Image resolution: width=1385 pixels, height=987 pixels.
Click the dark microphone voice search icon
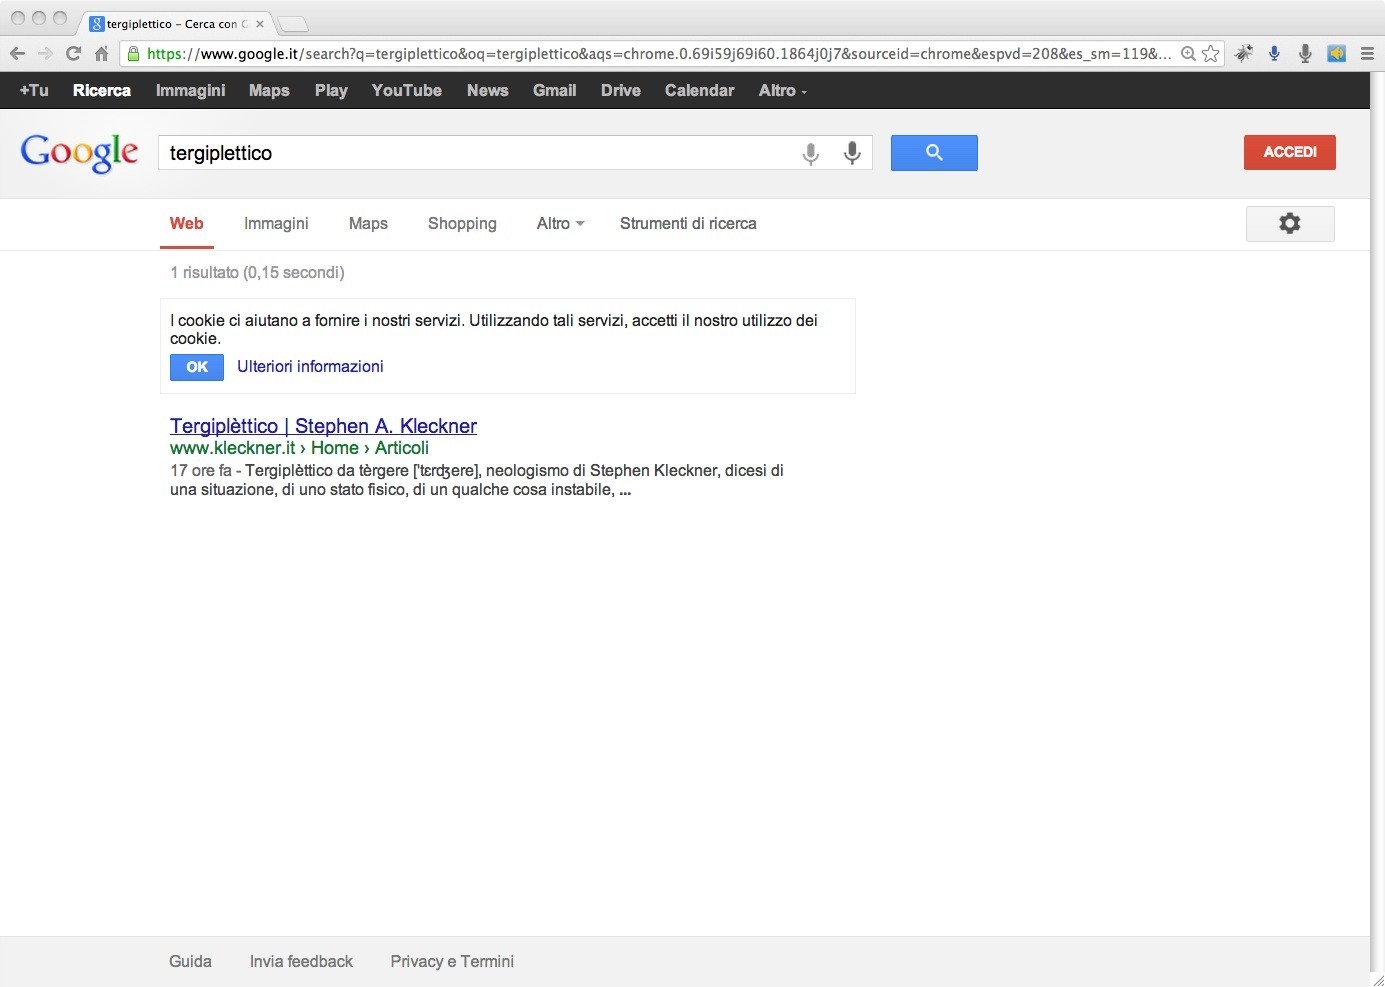852,153
